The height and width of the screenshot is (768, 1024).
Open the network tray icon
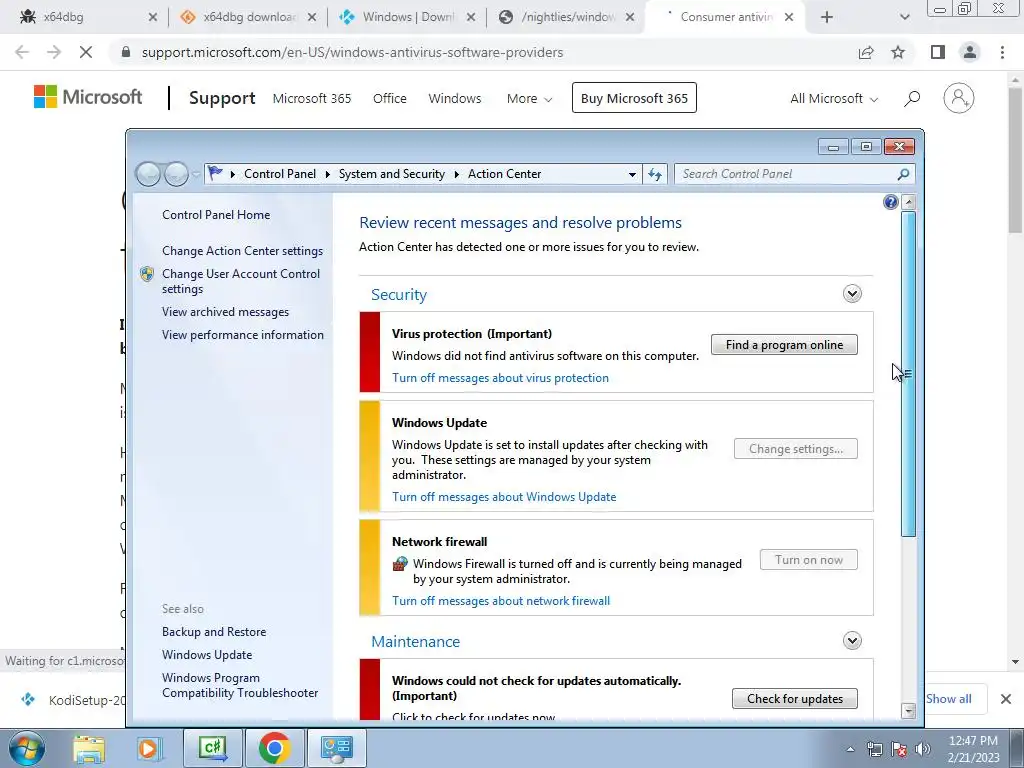pos(874,749)
